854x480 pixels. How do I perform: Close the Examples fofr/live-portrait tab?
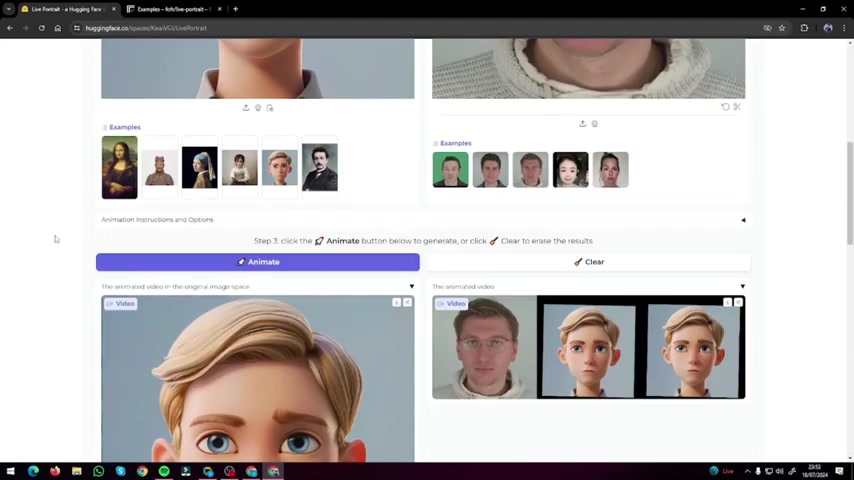point(219,9)
